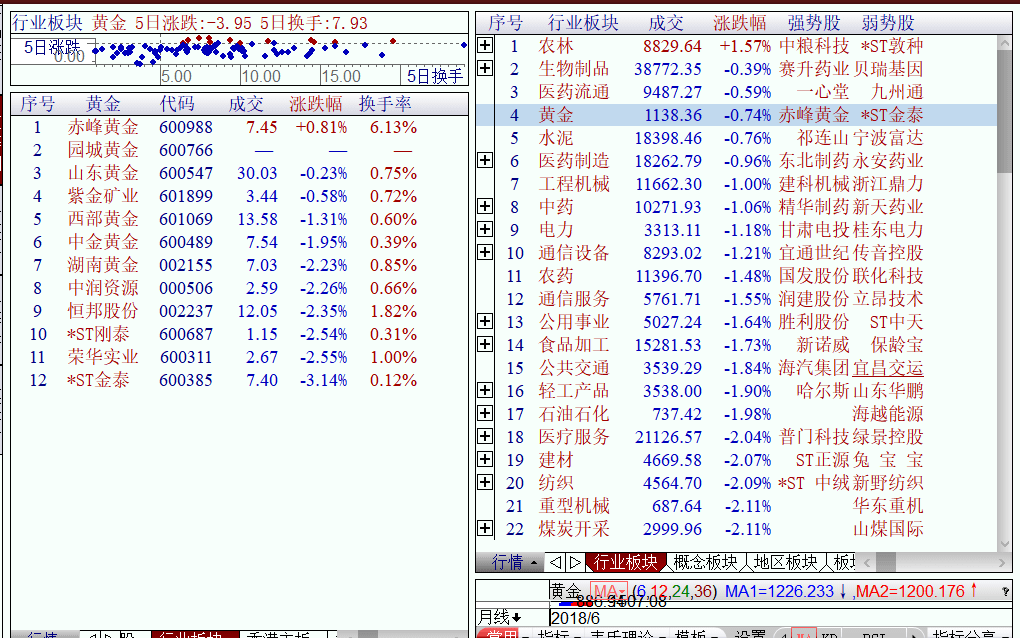
Task: Select the 重型机械 sector row
Action: pyautogui.click(x=736, y=505)
